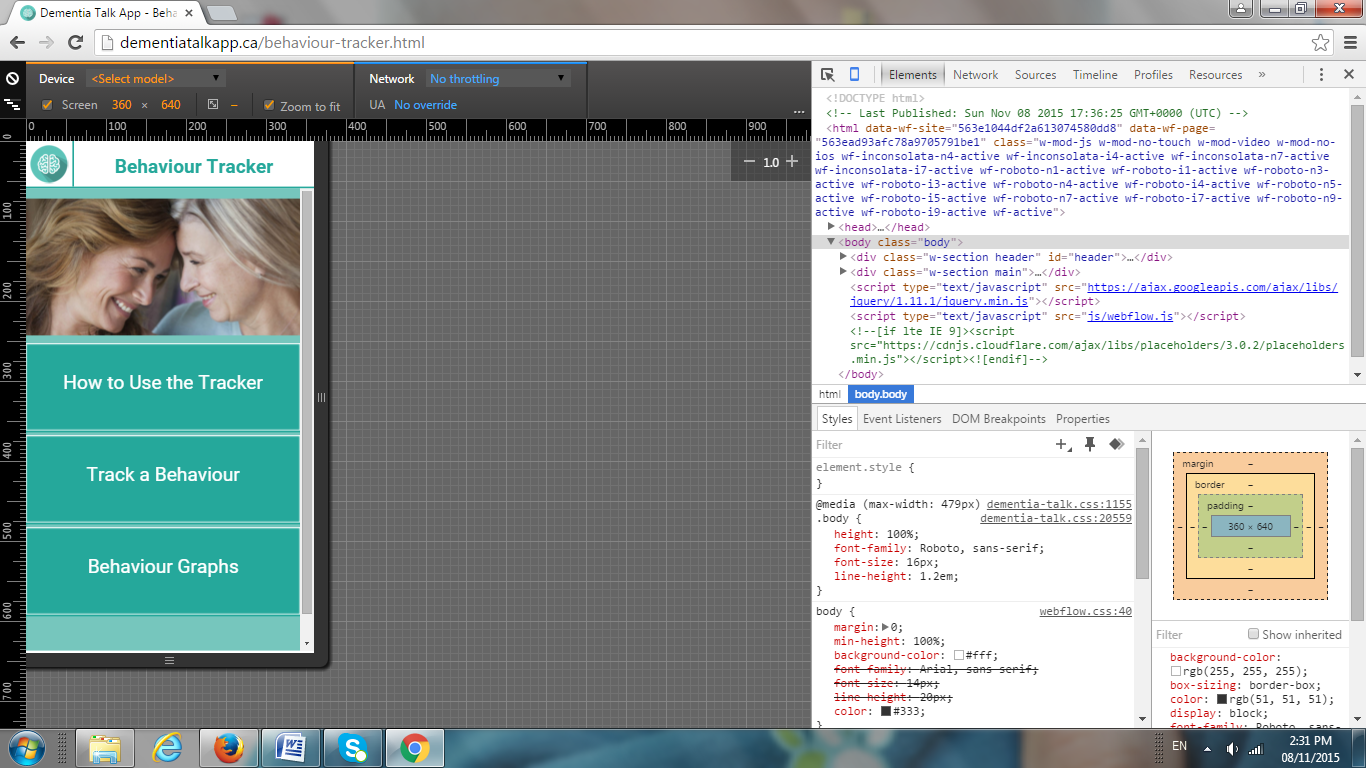
Task: Follow the js/webflow.js script link
Action: tap(1130, 316)
